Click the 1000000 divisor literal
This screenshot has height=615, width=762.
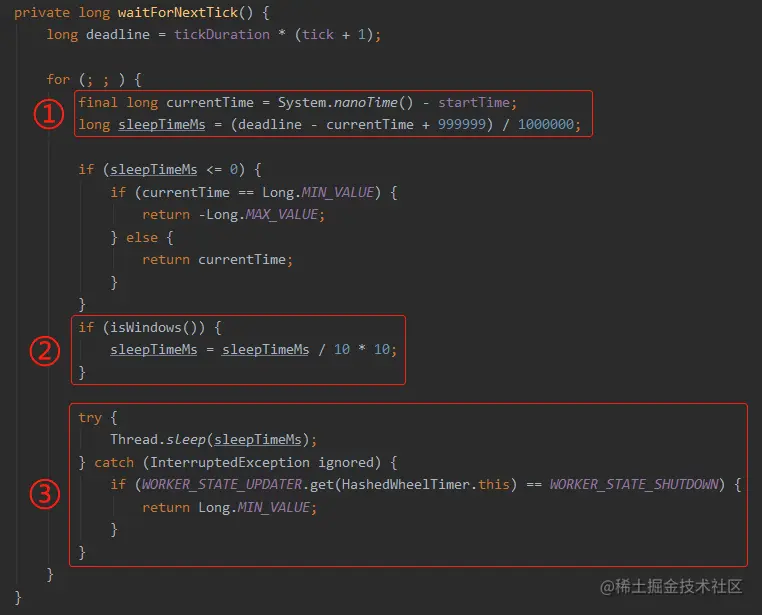click(x=545, y=124)
